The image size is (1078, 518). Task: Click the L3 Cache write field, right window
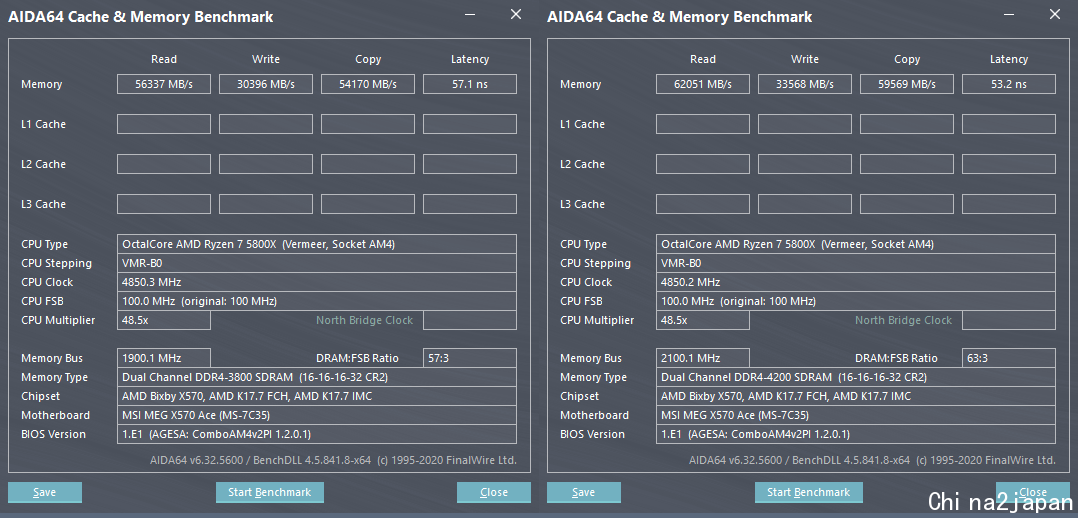pyautogui.click(x=804, y=204)
